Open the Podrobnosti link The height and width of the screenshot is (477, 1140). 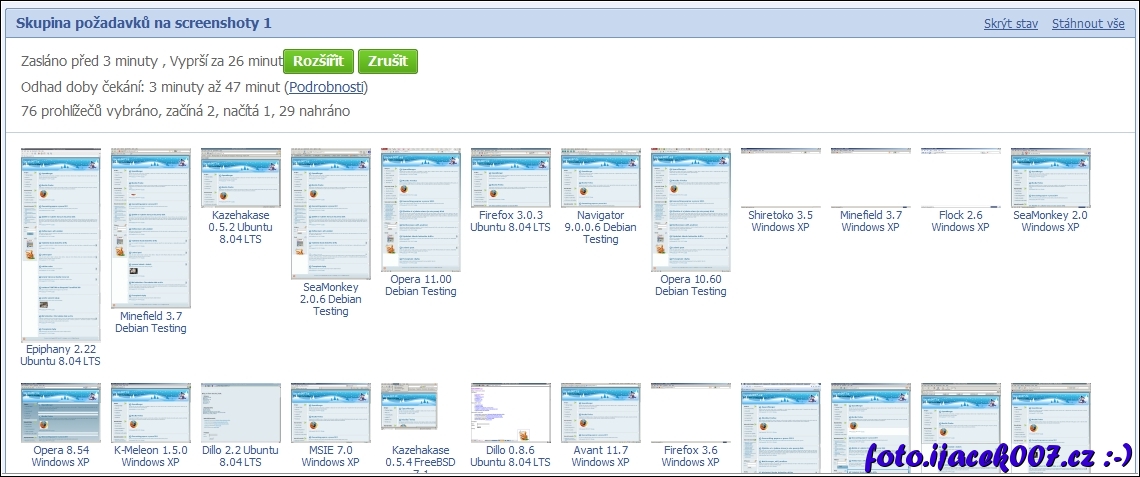326,87
